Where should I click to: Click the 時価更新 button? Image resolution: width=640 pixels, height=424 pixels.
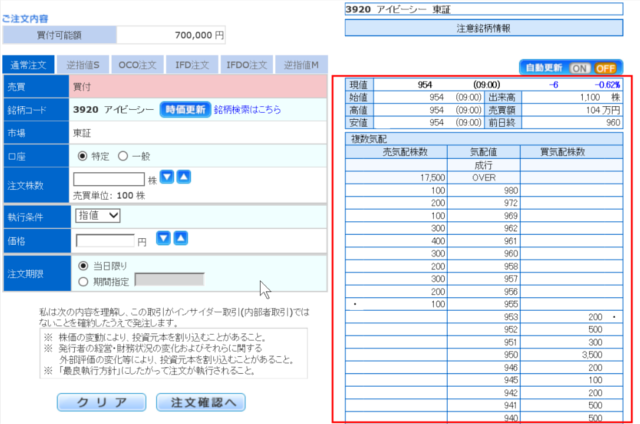tap(185, 109)
